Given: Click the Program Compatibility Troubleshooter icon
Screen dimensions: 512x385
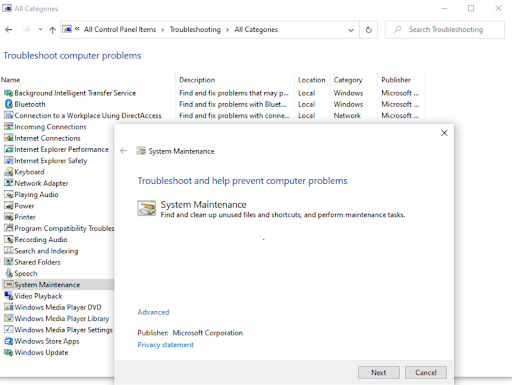Looking at the screenshot, I should tap(8, 228).
